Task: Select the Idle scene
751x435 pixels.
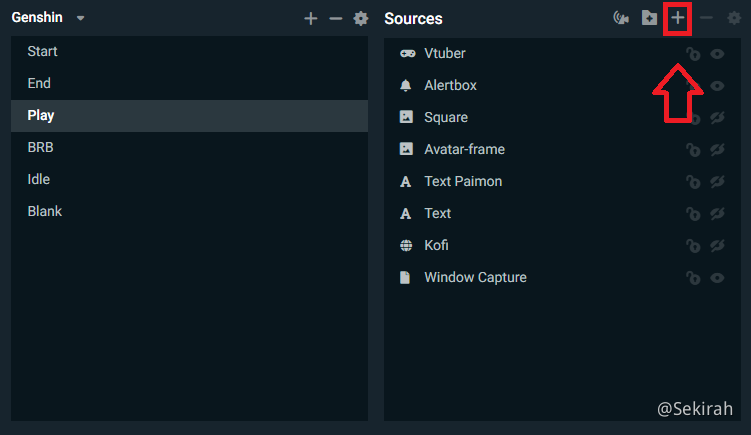Action: [x=39, y=179]
